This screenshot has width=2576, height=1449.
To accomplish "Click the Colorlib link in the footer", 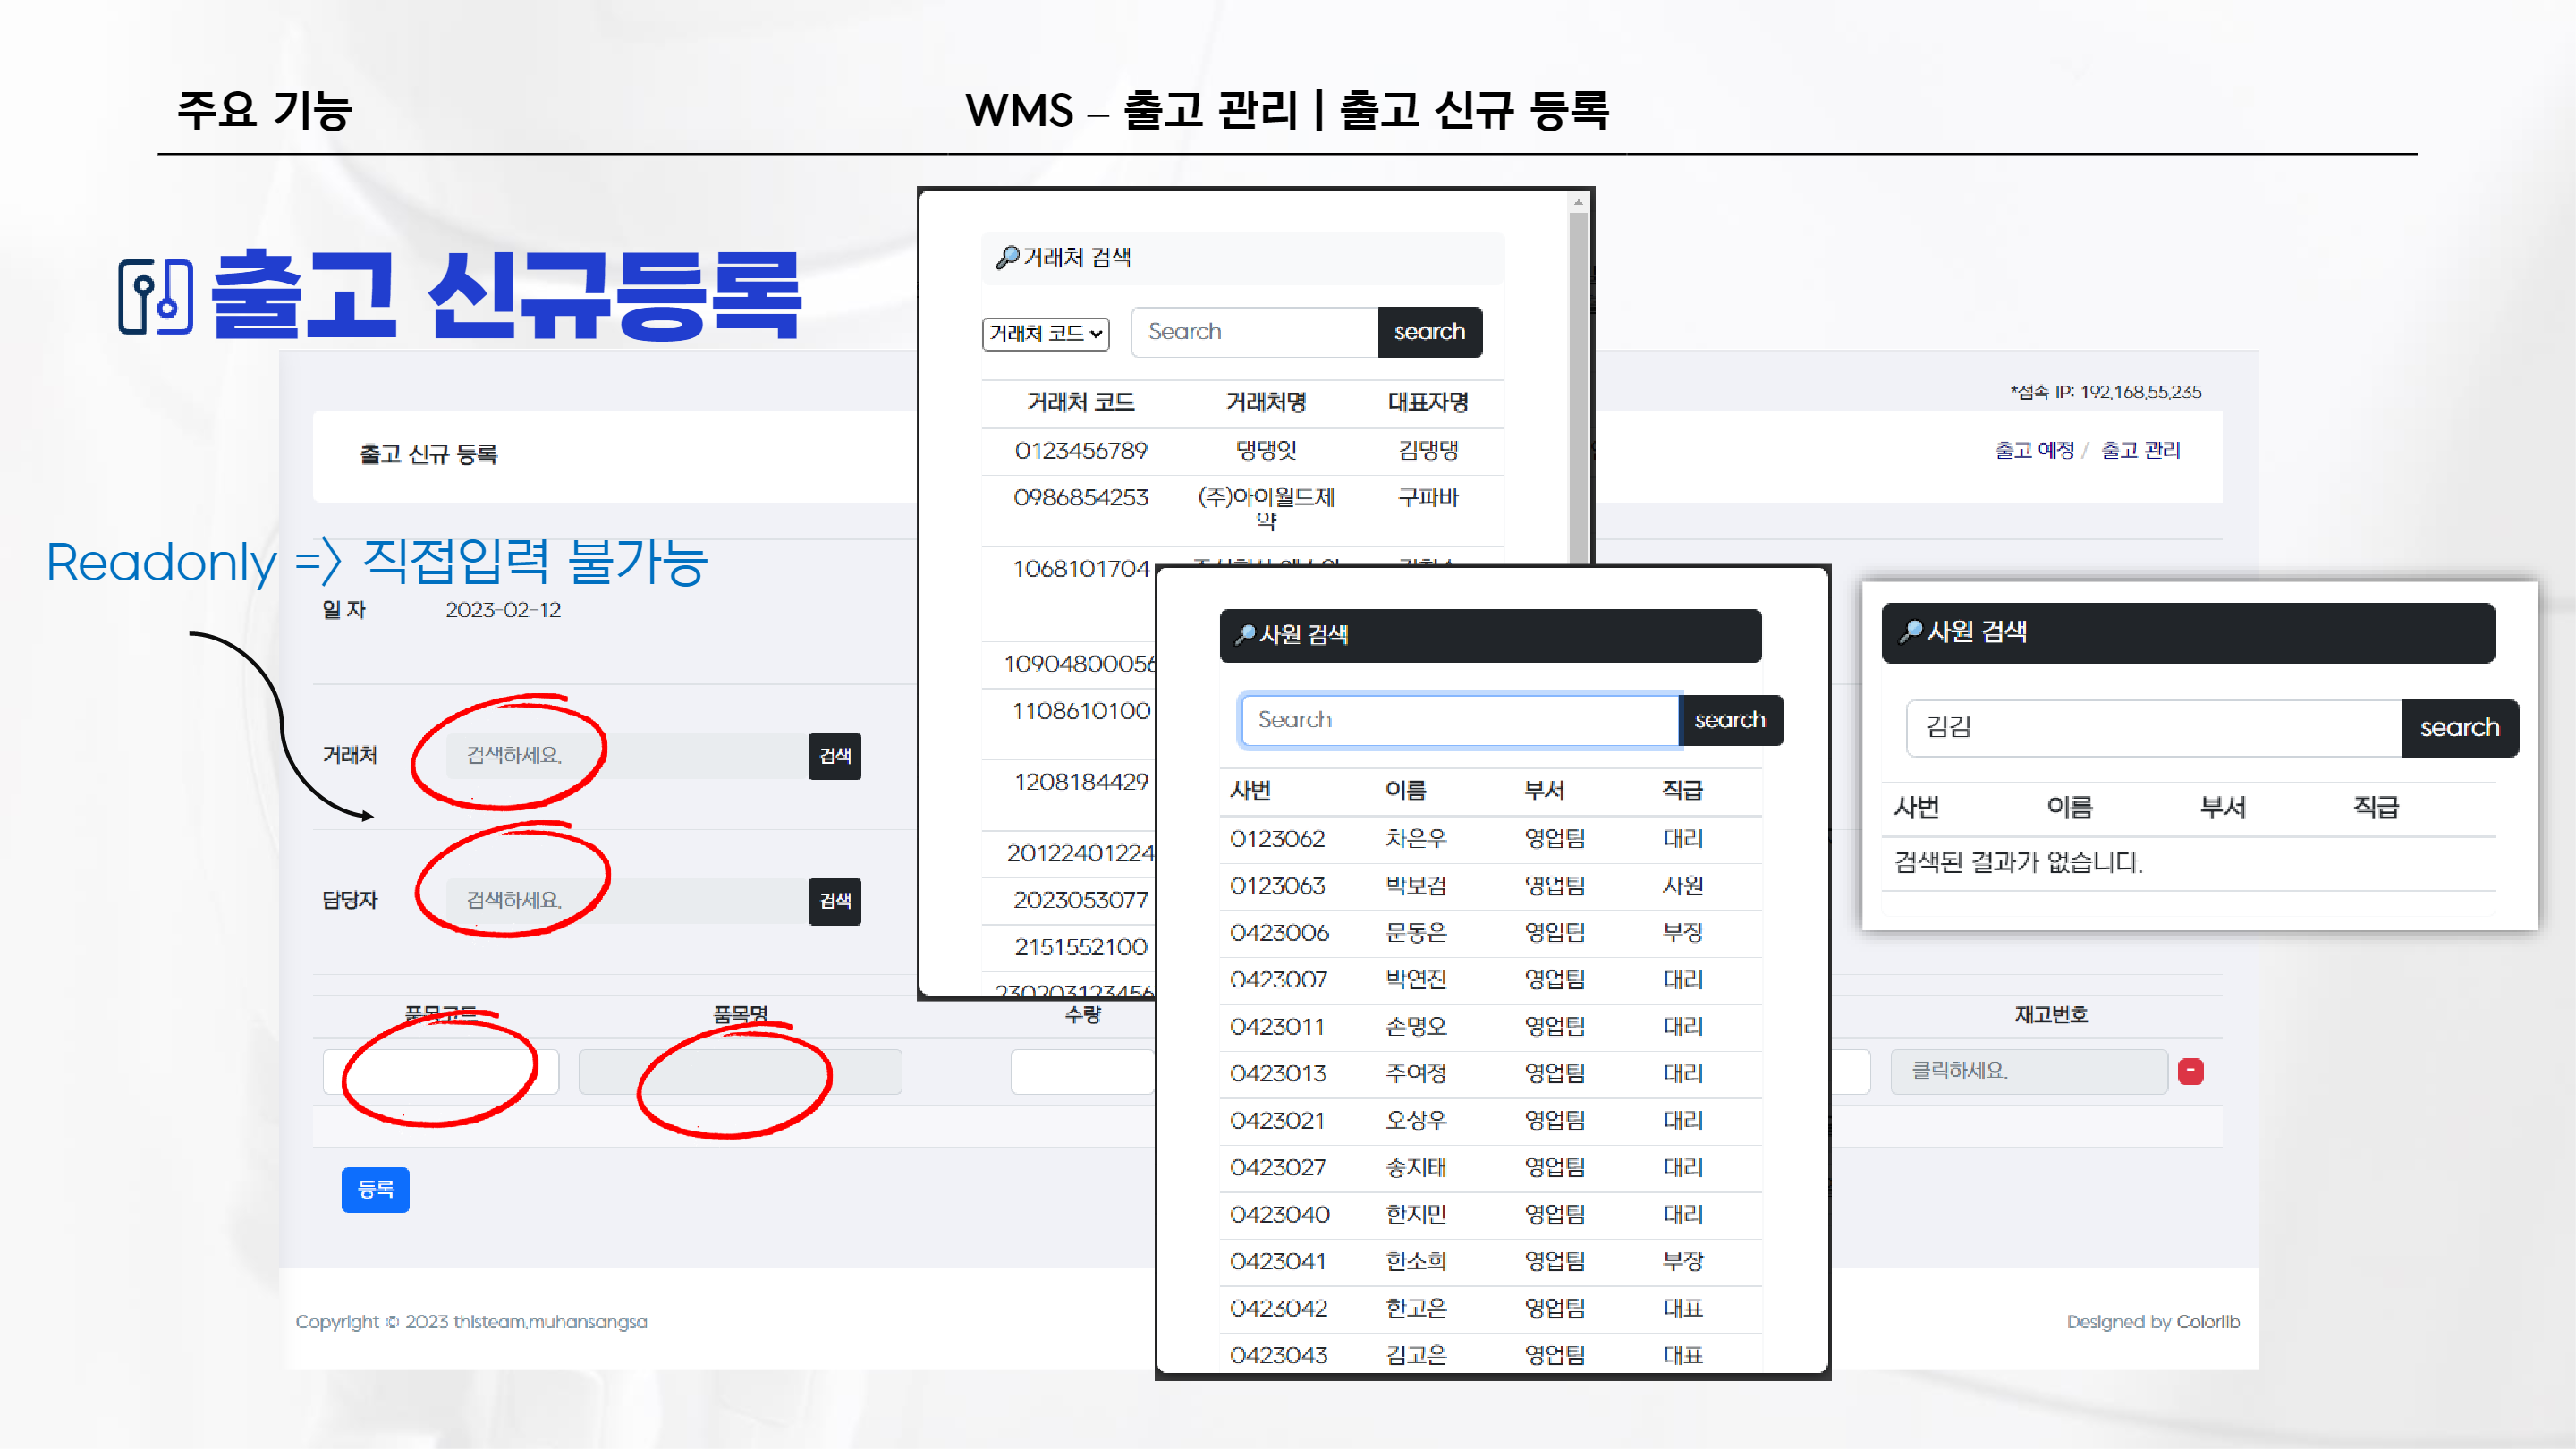I will 2207,1322.
